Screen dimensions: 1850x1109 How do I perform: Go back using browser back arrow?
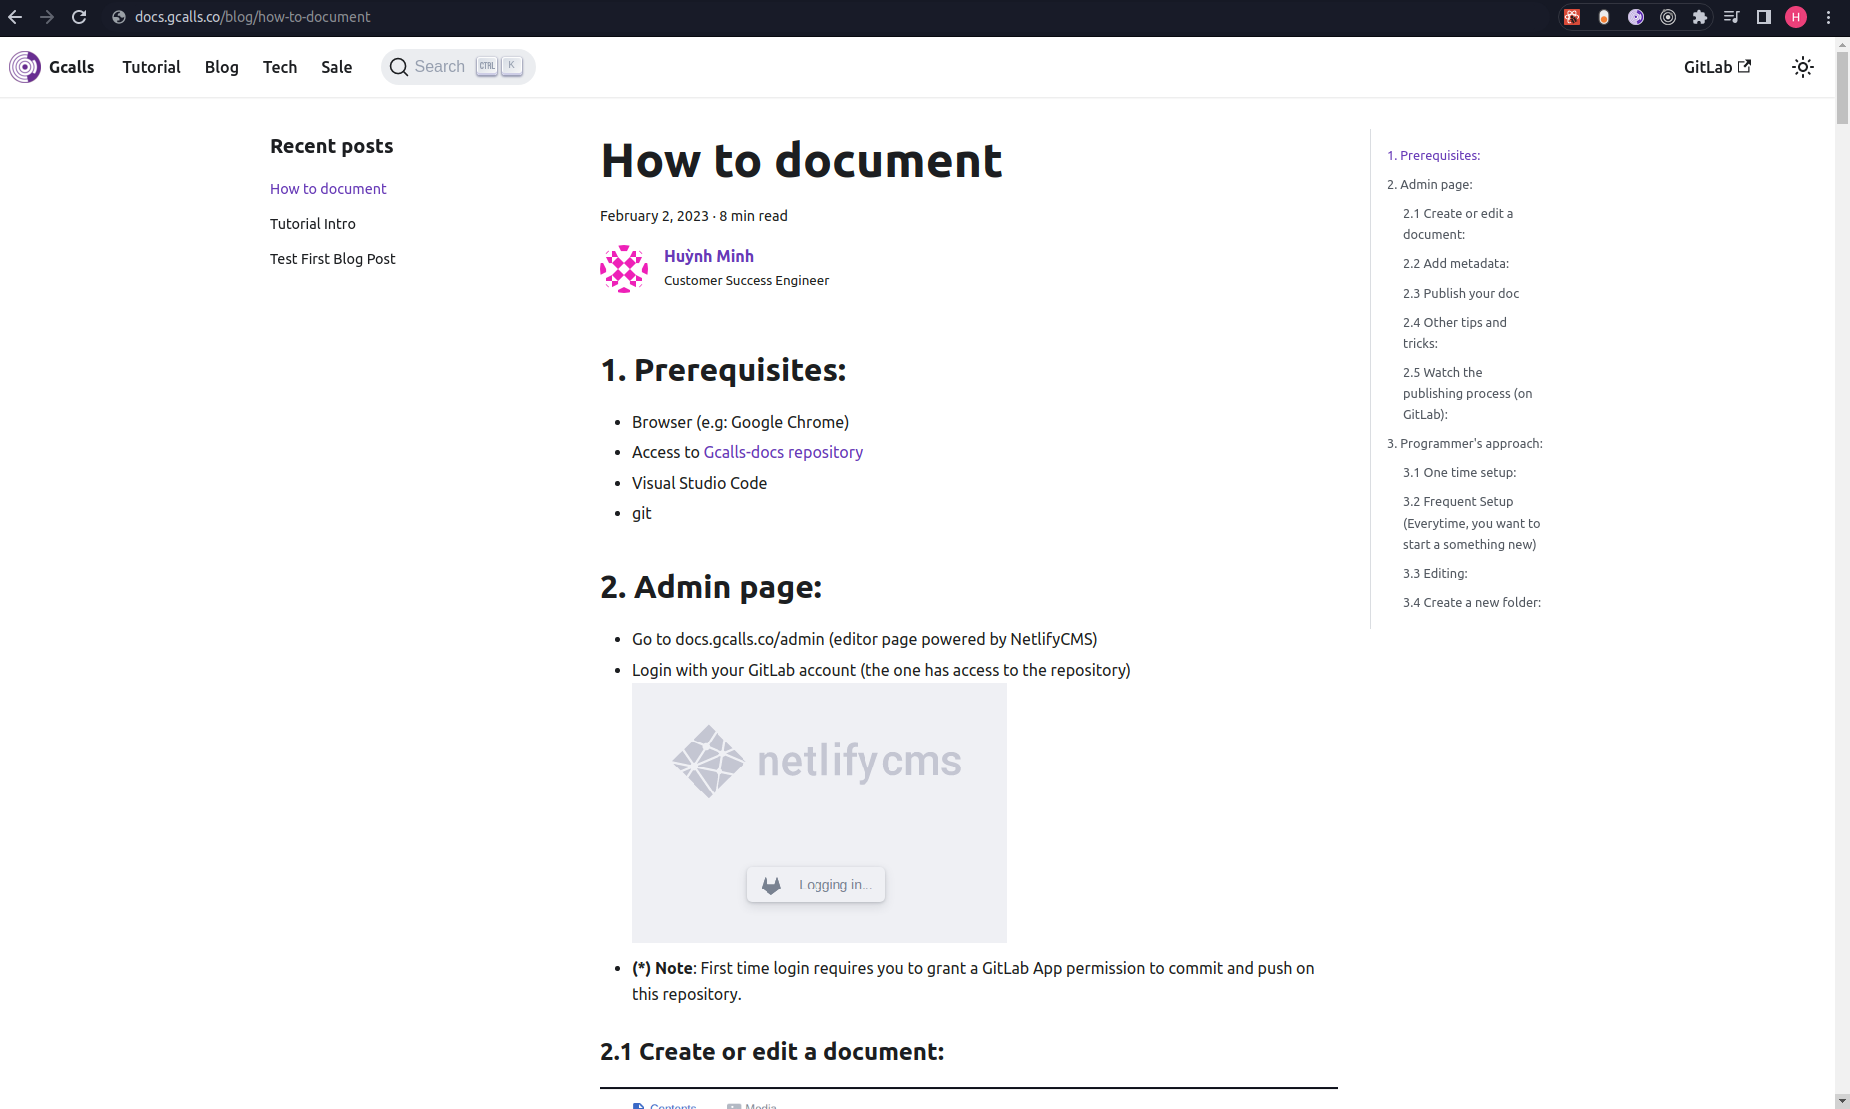pyautogui.click(x=15, y=17)
